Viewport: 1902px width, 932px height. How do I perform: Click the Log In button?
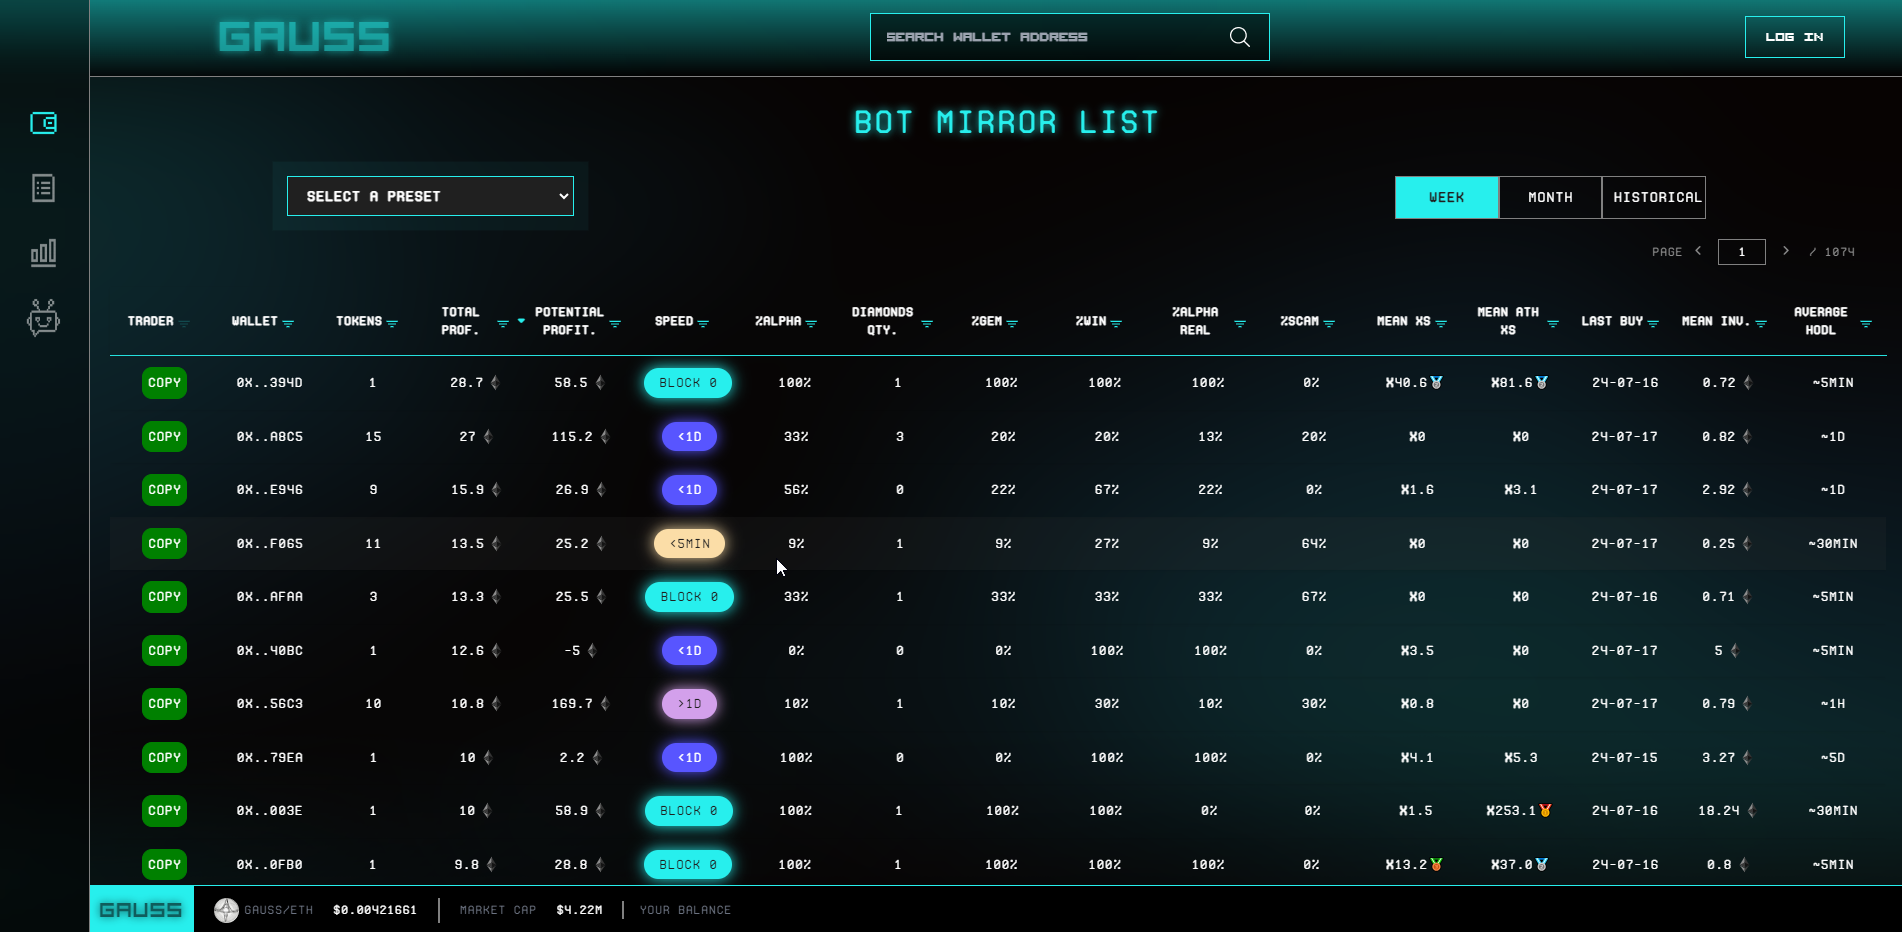tap(1794, 37)
